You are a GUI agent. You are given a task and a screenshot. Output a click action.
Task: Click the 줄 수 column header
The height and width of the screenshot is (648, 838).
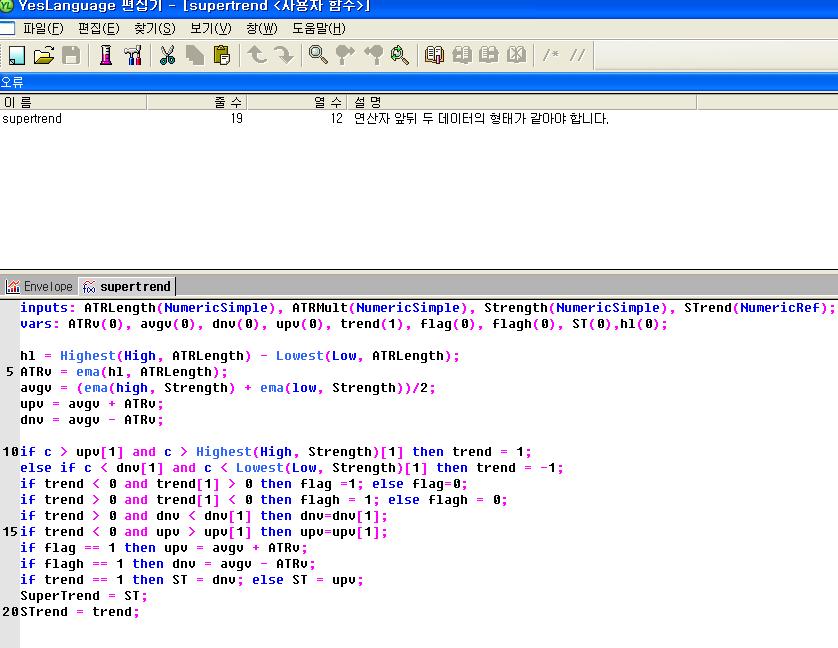click(x=197, y=102)
